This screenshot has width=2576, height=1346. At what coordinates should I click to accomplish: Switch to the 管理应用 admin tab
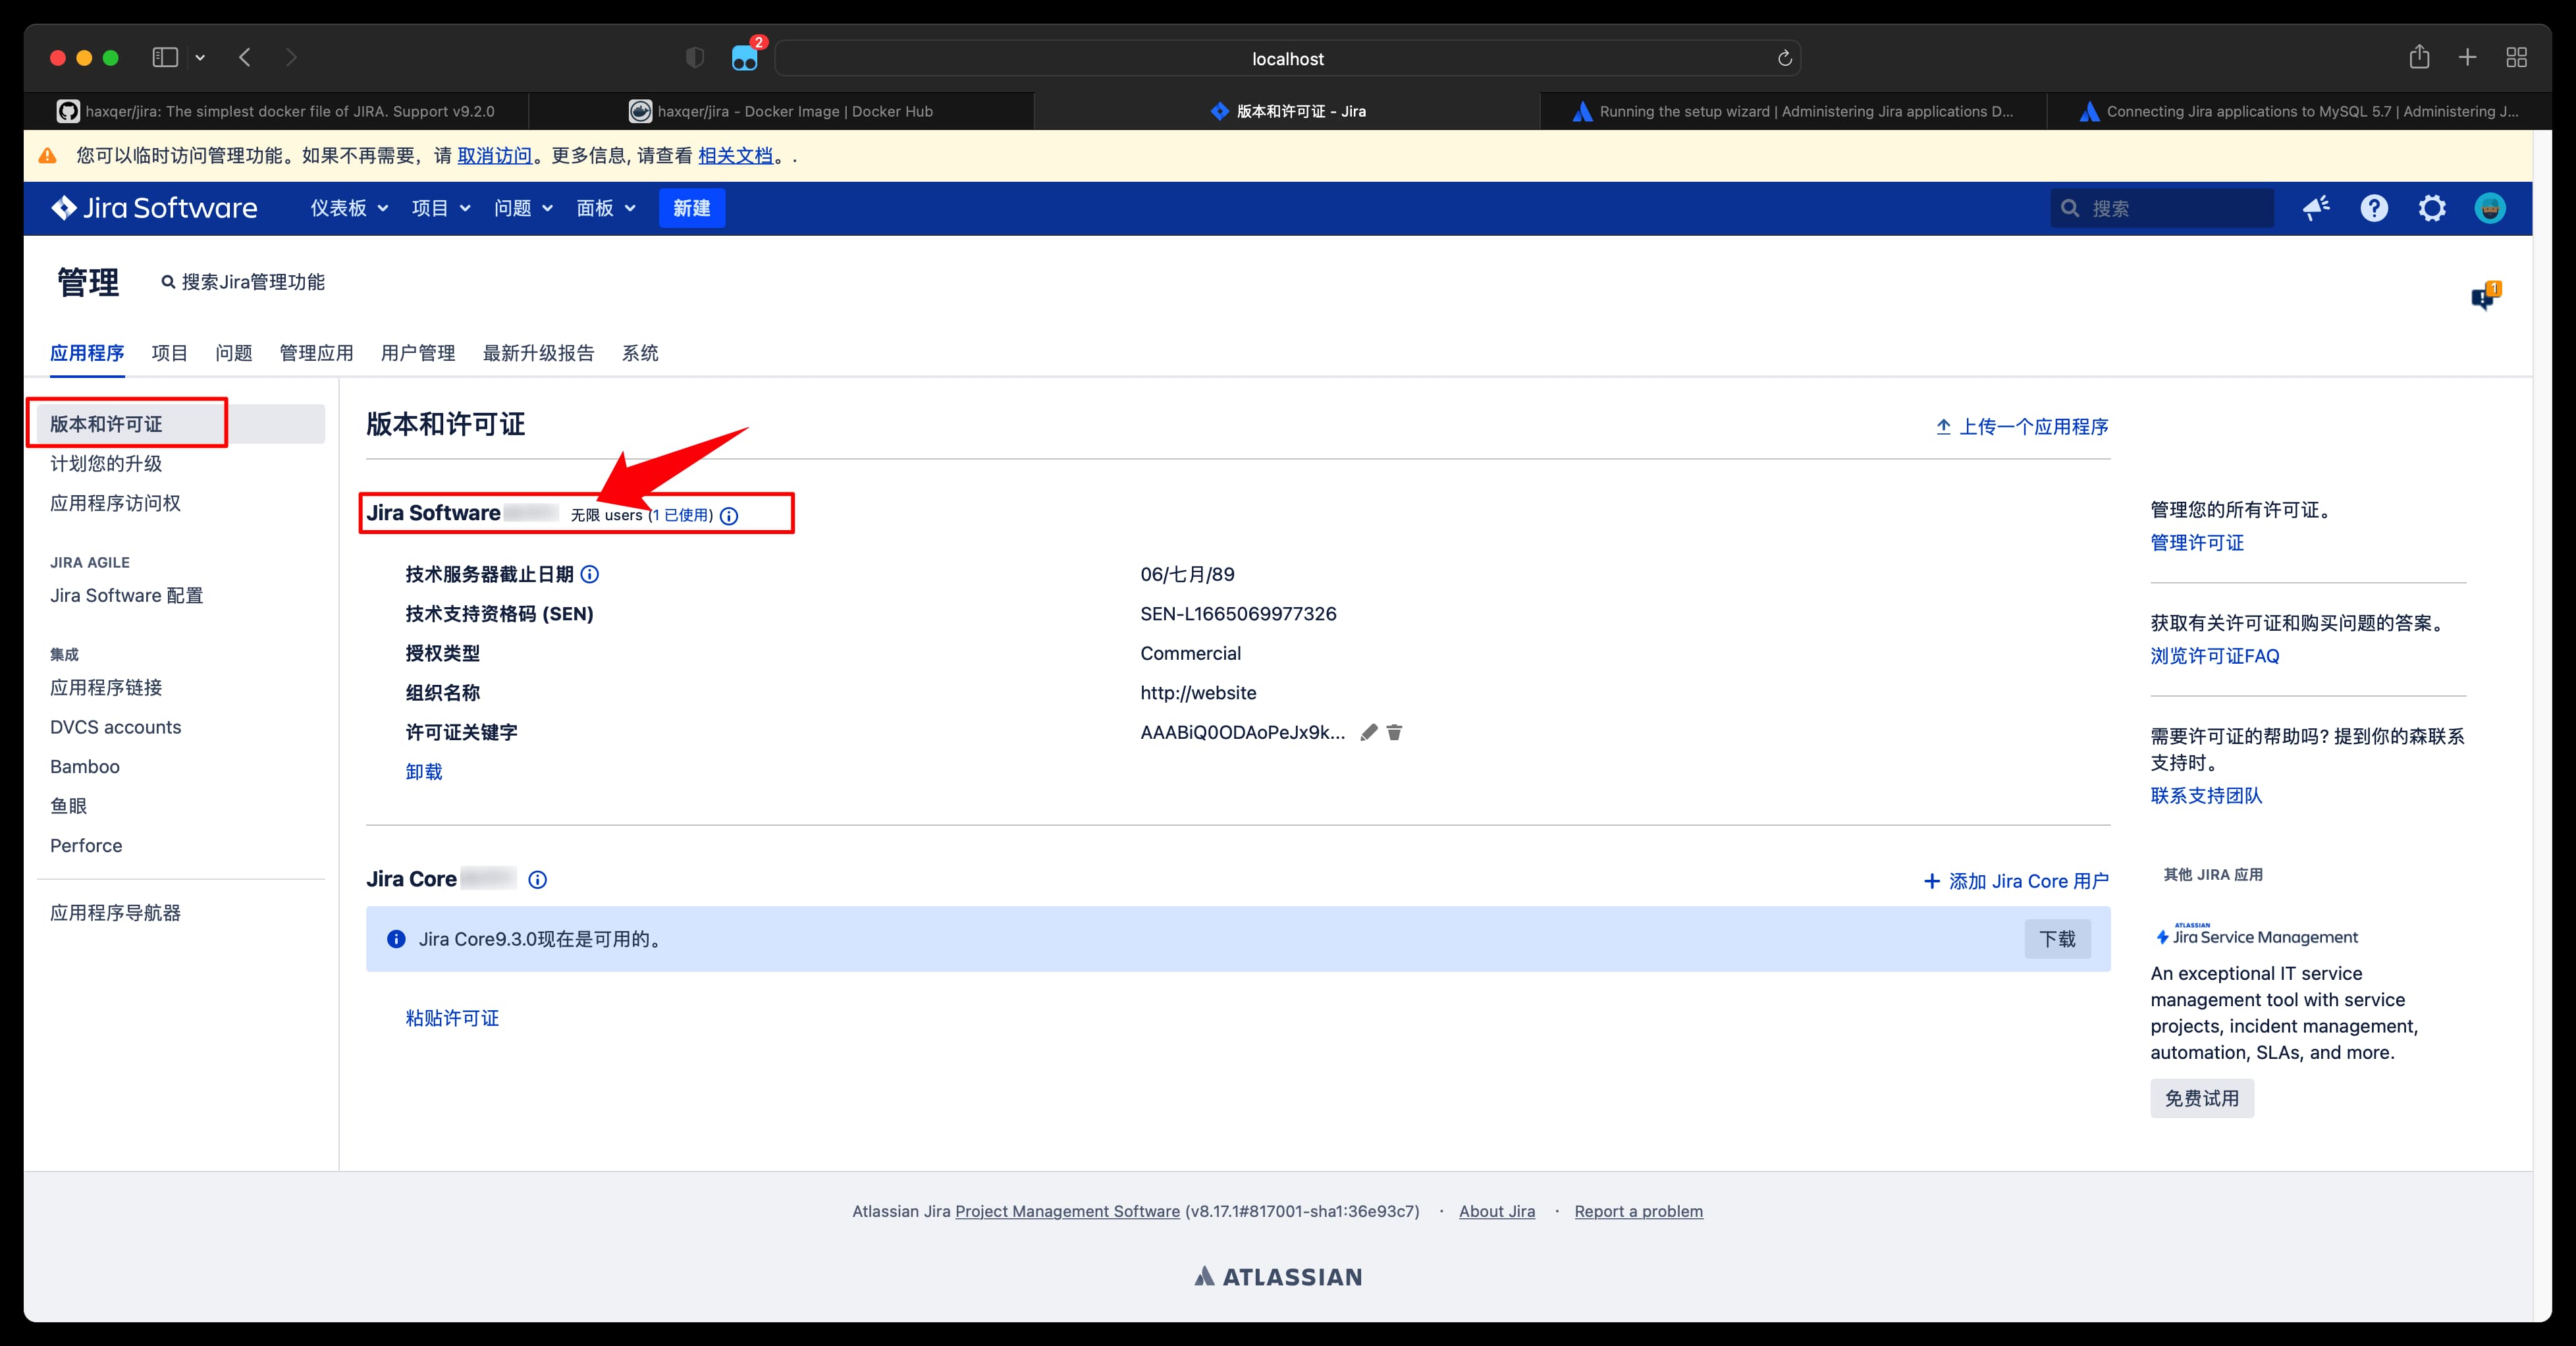316,353
